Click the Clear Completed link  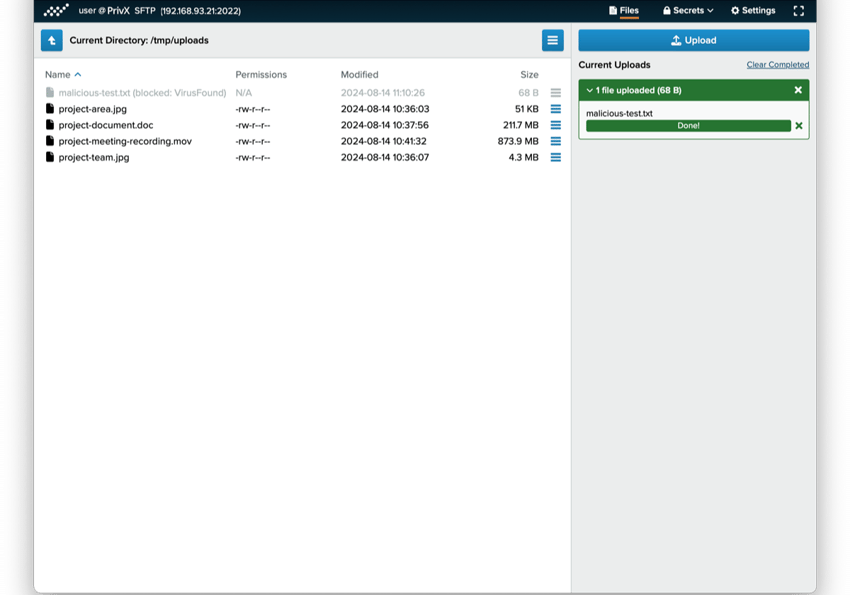click(x=777, y=64)
